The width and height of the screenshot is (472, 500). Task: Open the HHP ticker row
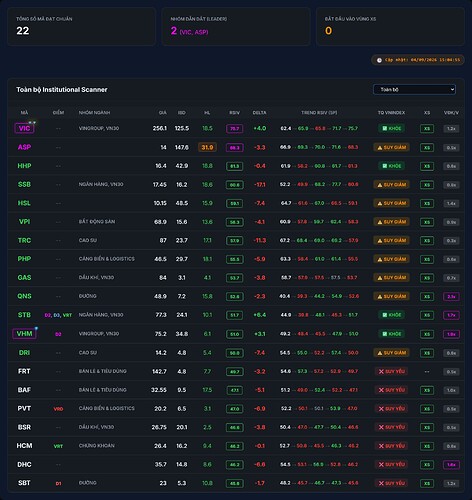[24, 166]
